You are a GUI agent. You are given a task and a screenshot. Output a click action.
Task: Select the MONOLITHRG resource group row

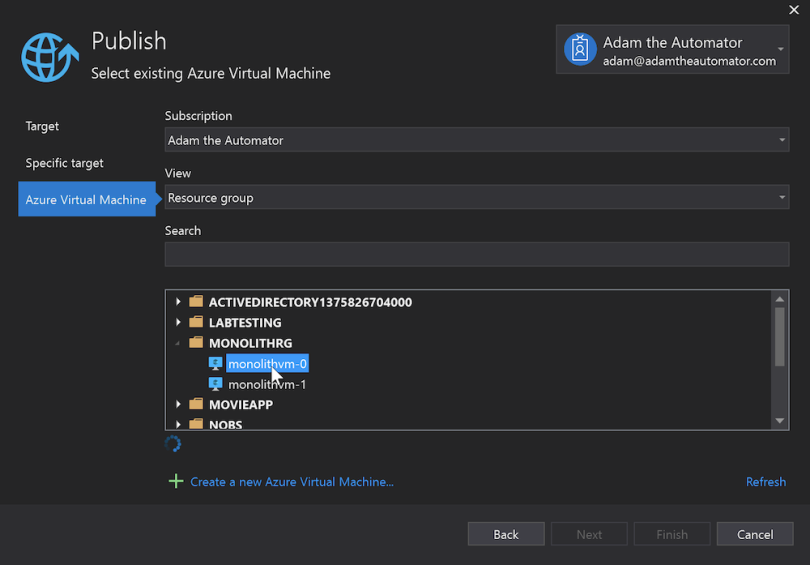251,343
